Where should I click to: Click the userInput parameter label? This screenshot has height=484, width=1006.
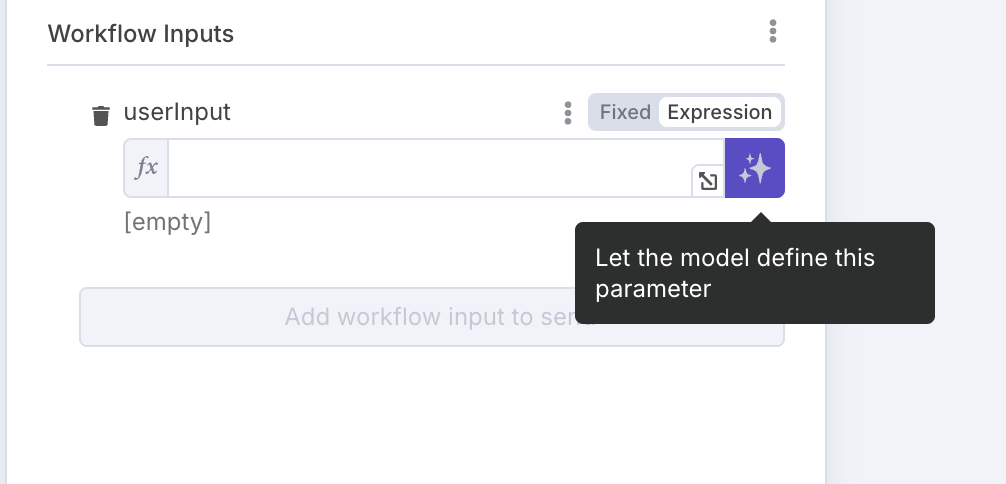[x=177, y=112]
